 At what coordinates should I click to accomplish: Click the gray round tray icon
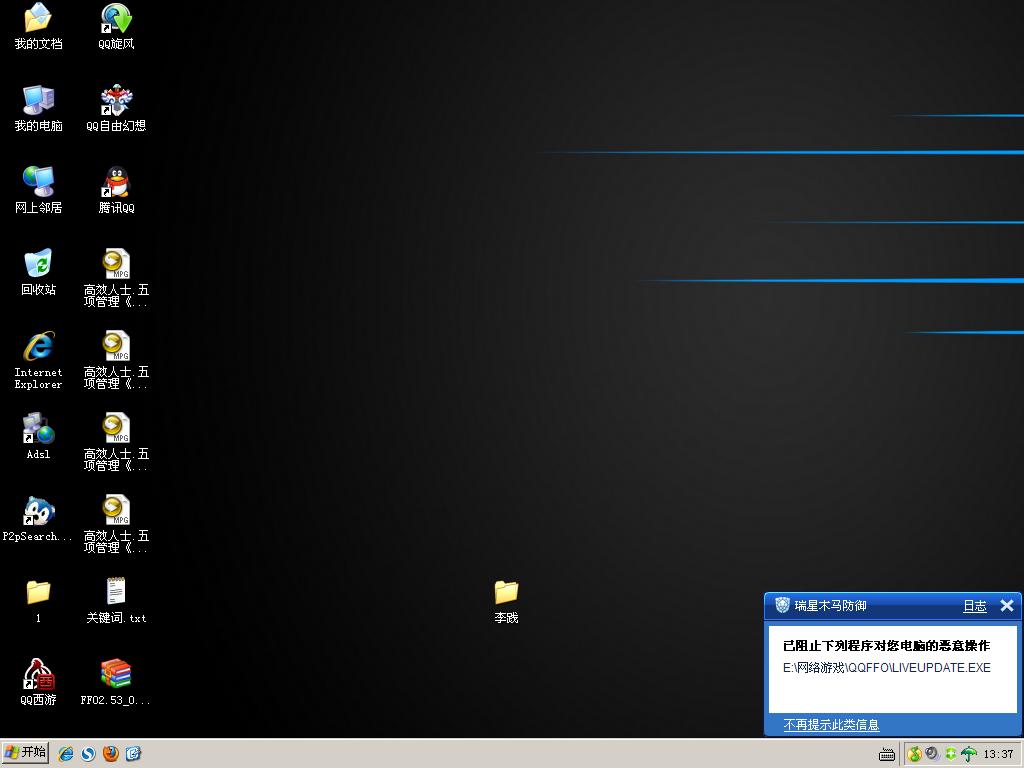932,754
